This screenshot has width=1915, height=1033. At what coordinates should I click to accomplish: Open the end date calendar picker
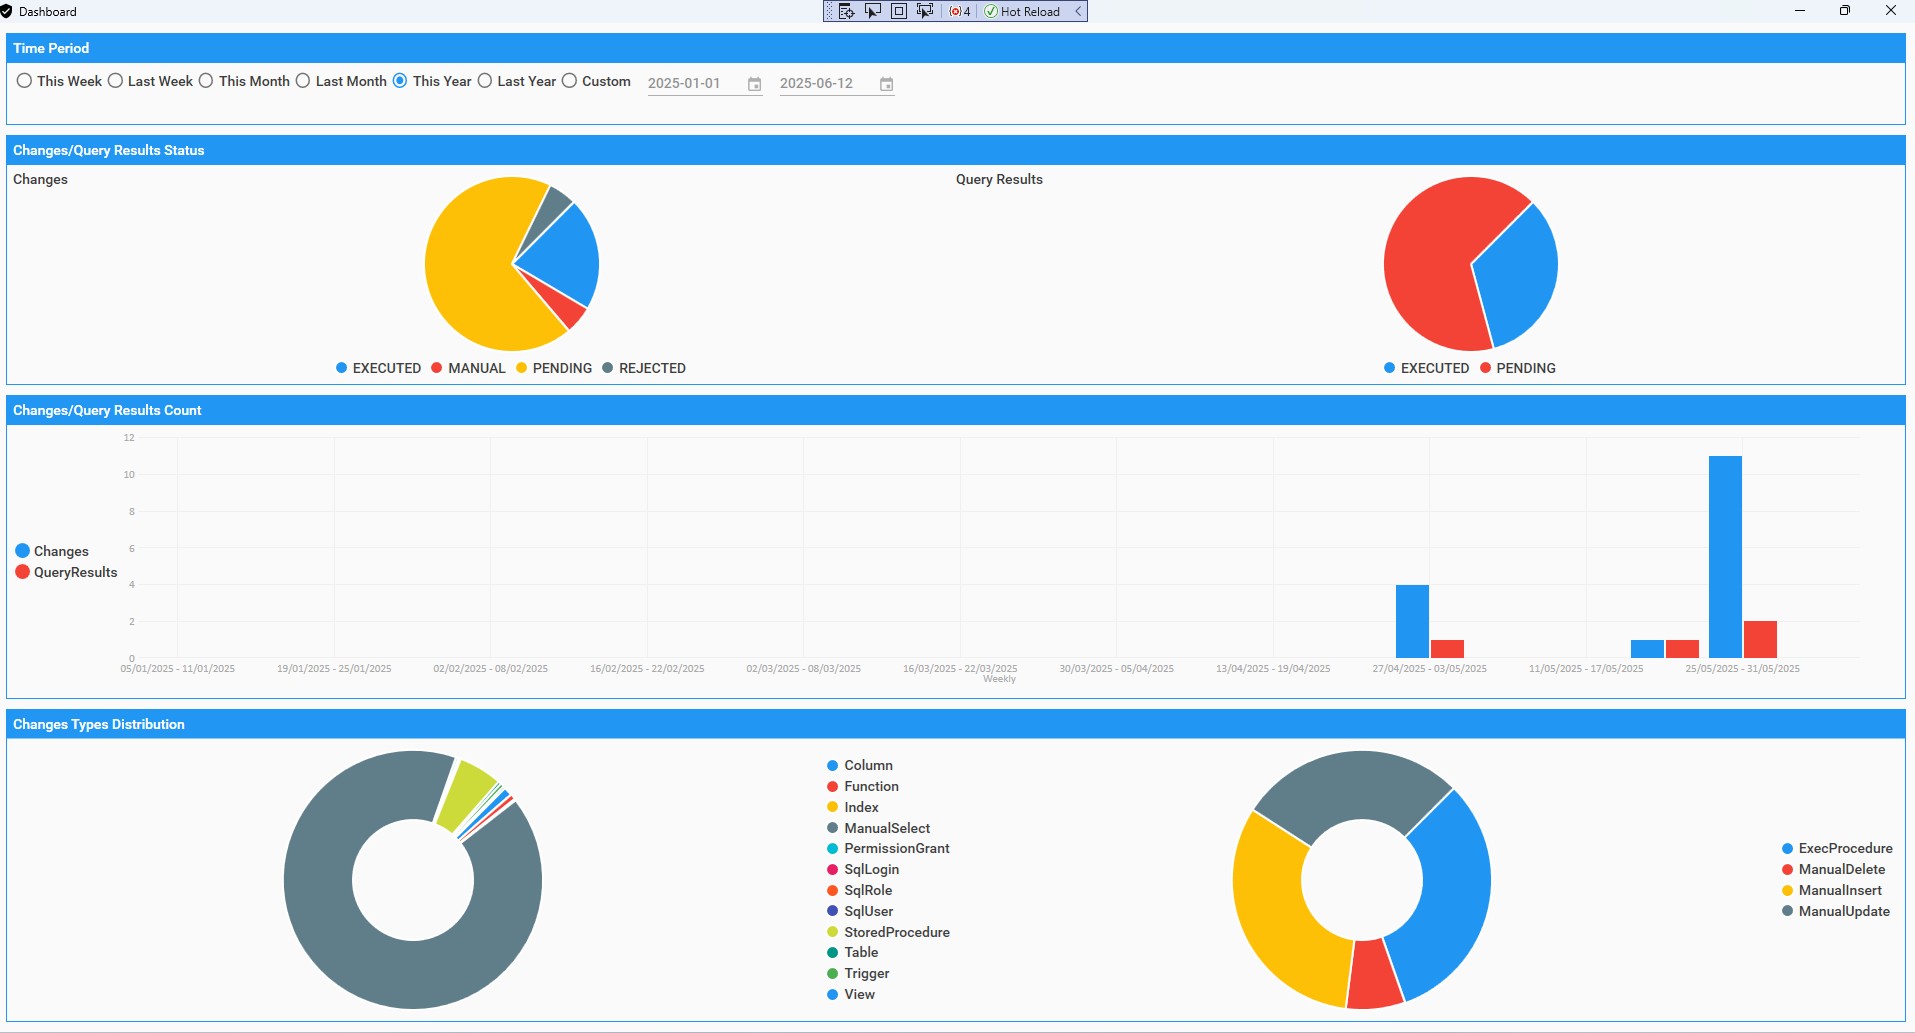886,84
